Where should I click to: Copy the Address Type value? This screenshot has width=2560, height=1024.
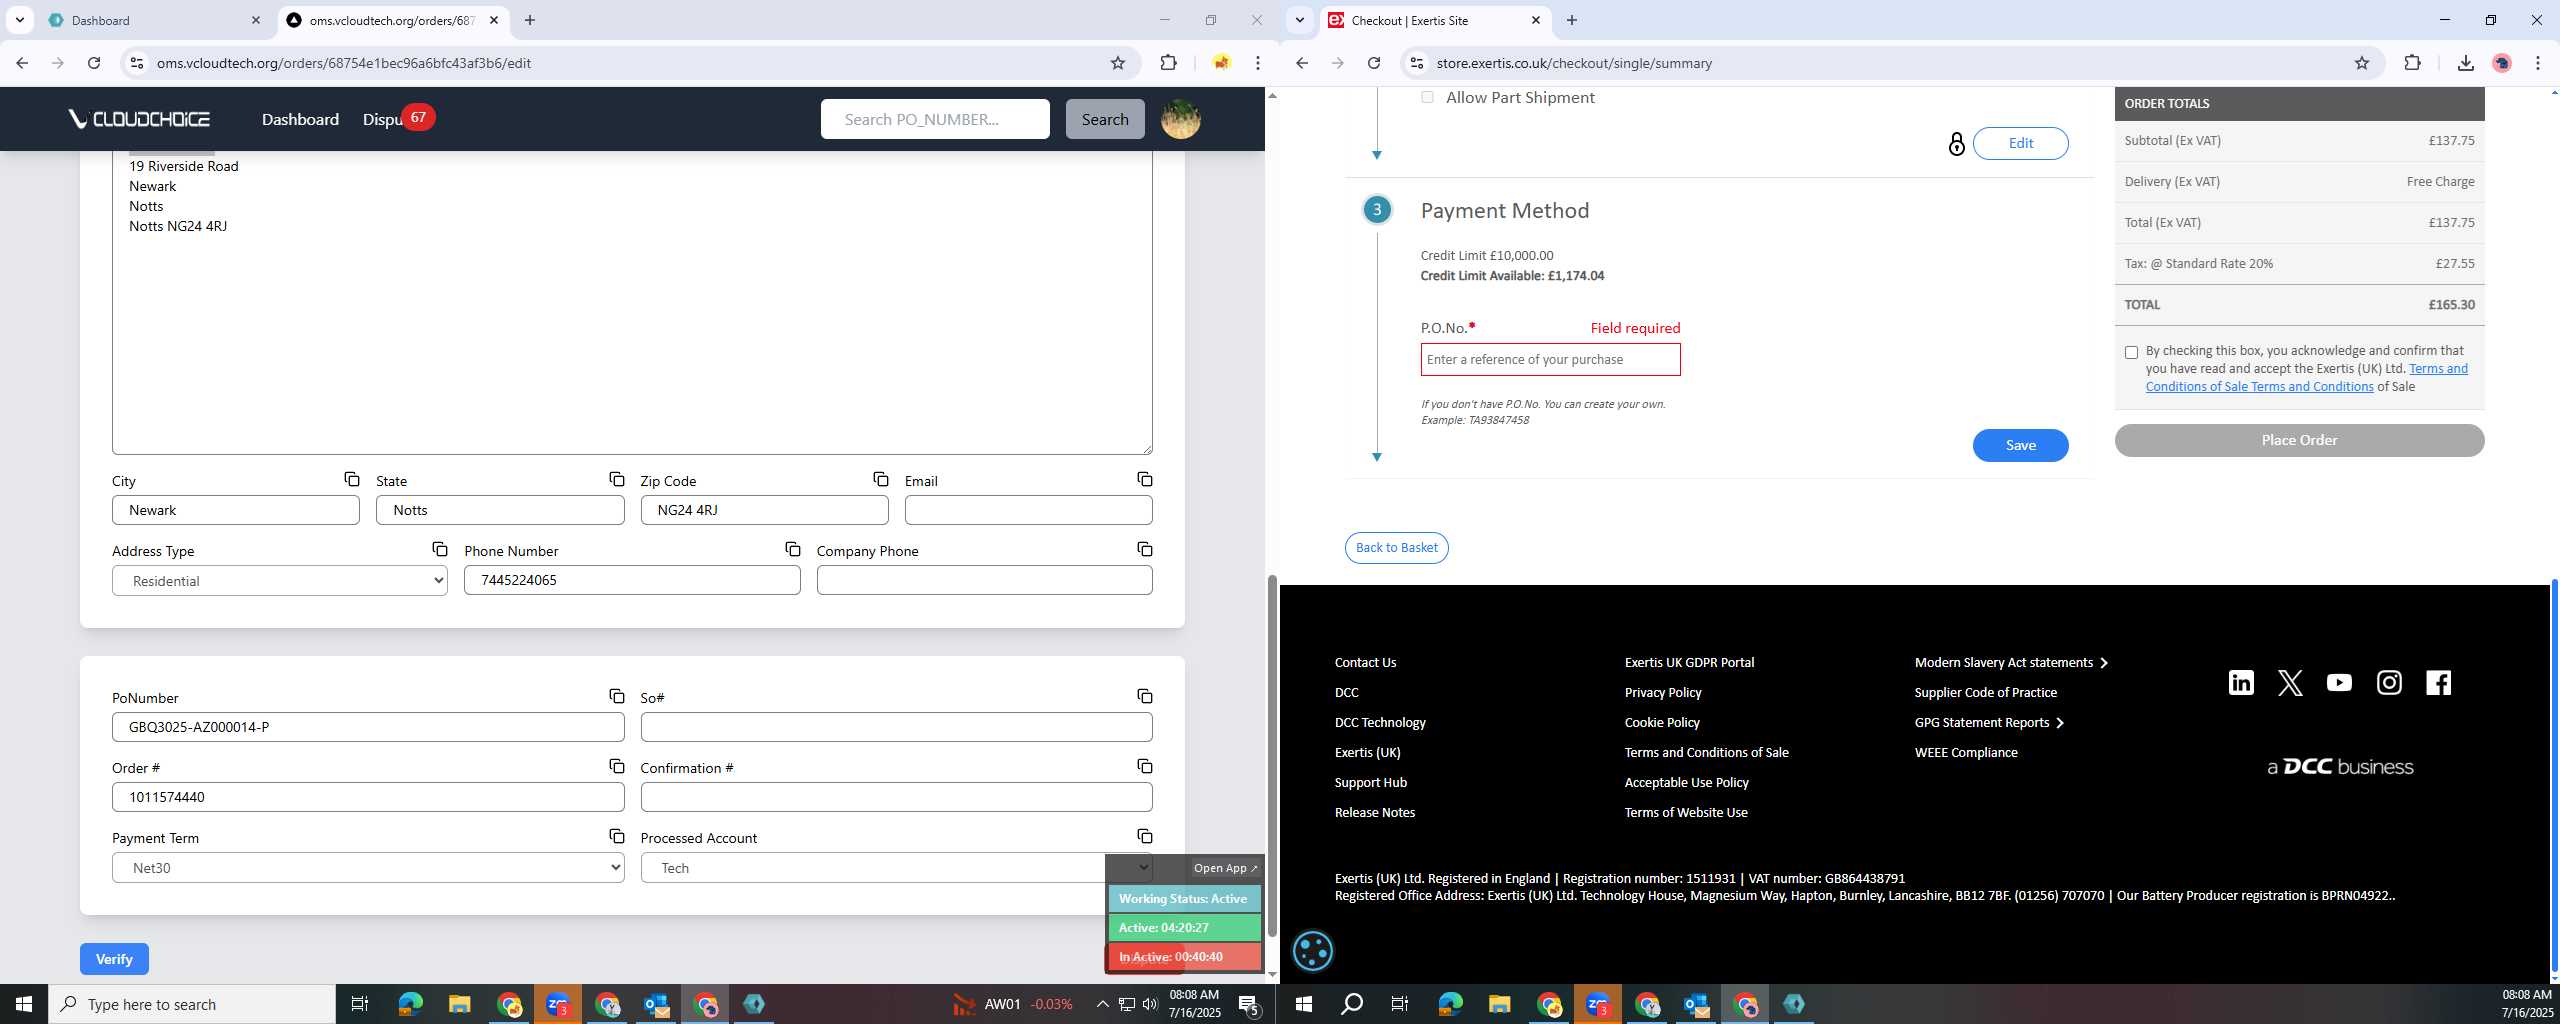440,549
